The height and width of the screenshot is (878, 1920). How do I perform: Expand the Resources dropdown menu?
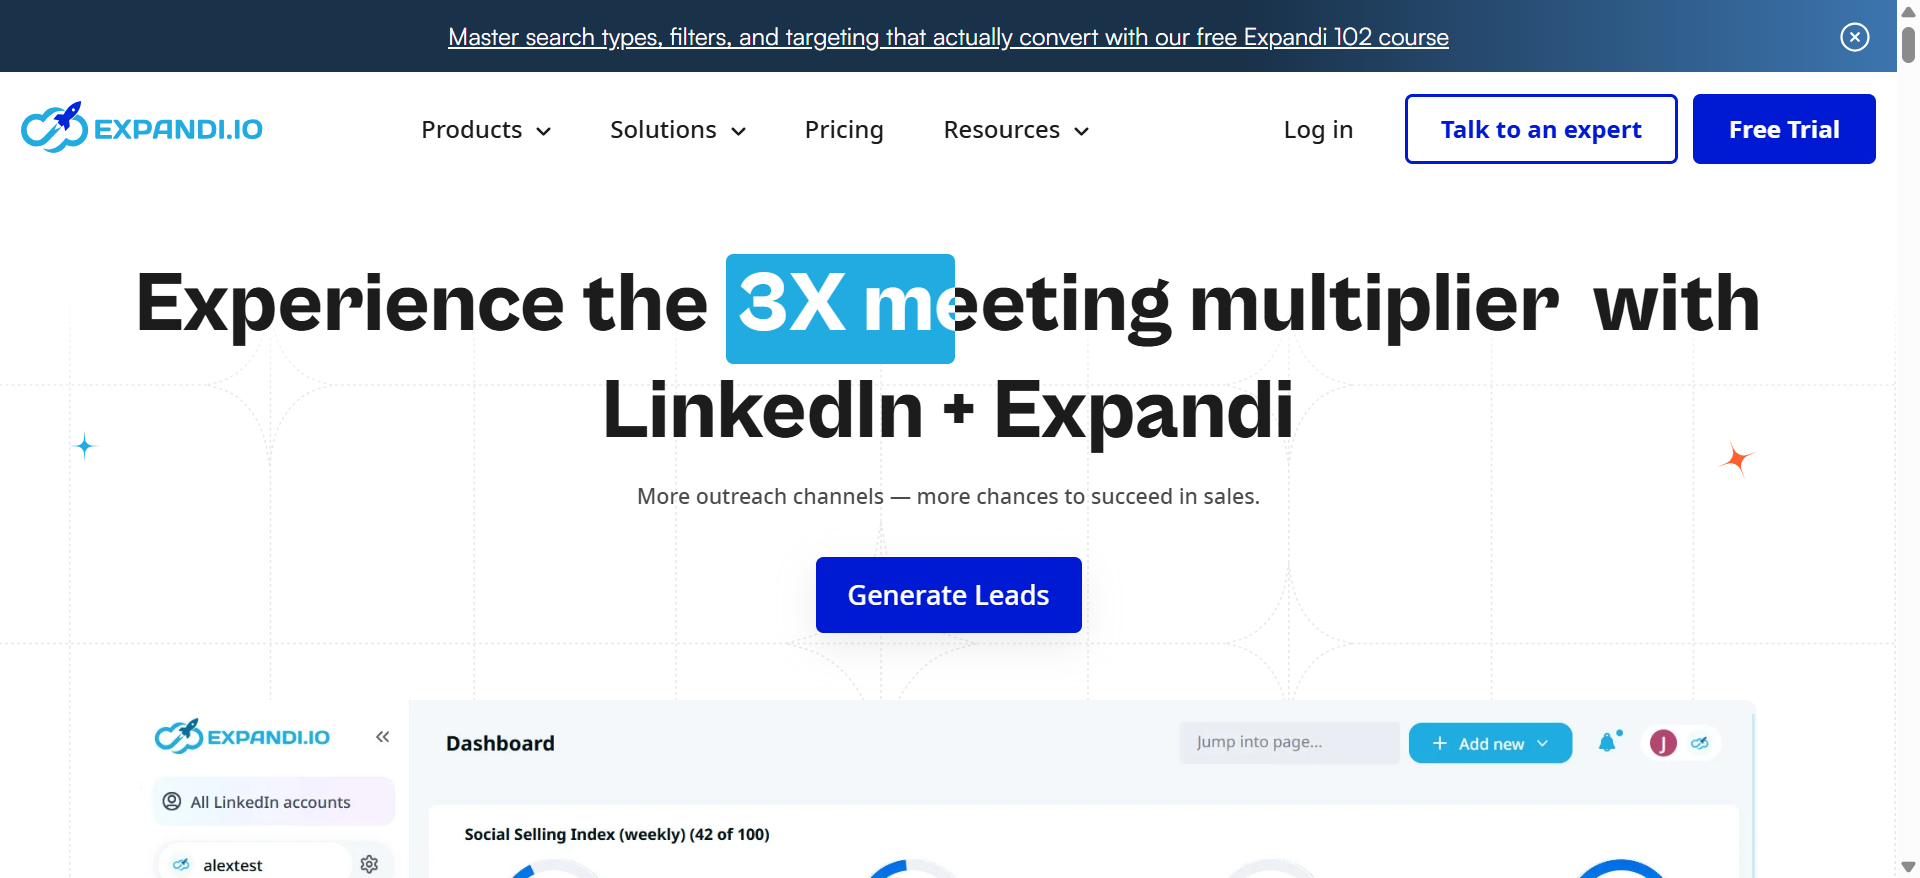pos(1016,130)
